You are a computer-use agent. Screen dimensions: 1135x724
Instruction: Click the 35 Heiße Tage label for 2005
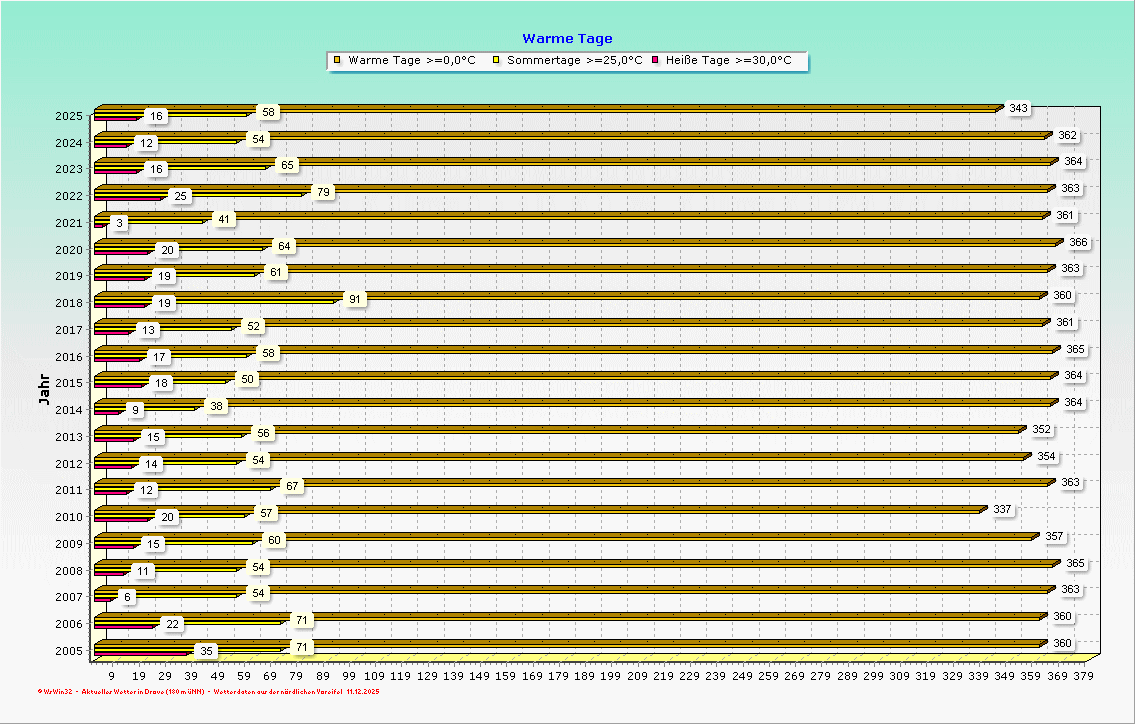tap(207, 651)
